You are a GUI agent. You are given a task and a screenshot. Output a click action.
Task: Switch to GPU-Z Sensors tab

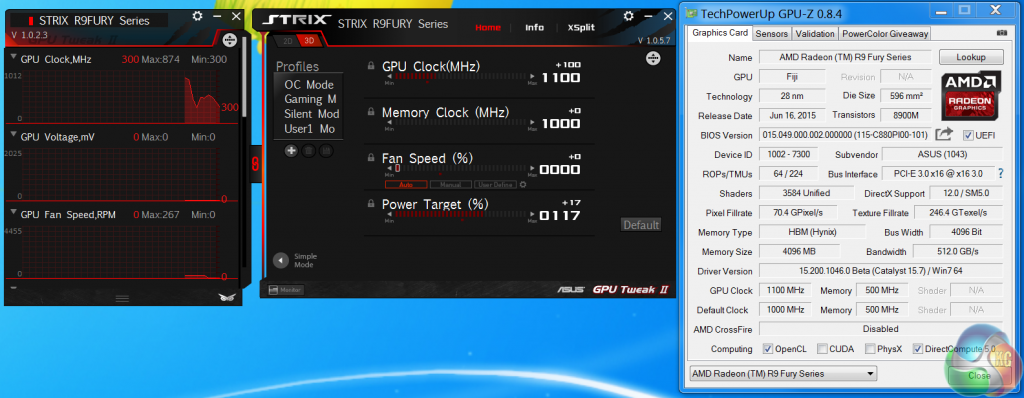pyautogui.click(x=773, y=33)
